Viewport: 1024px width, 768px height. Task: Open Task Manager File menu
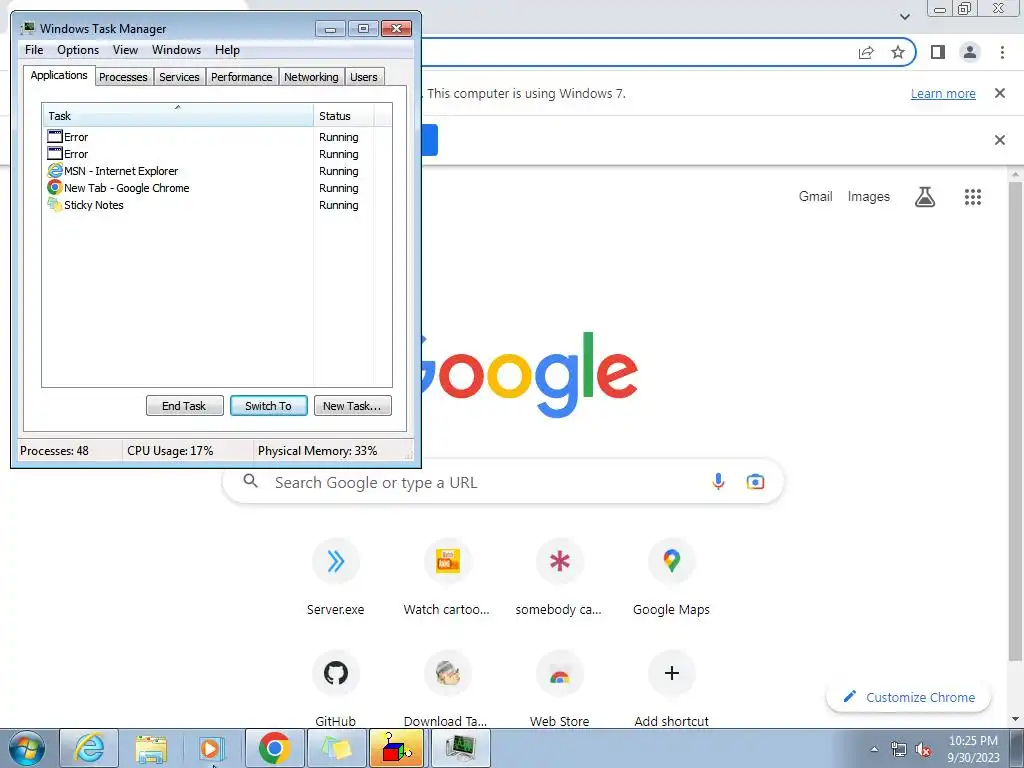(x=34, y=50)
